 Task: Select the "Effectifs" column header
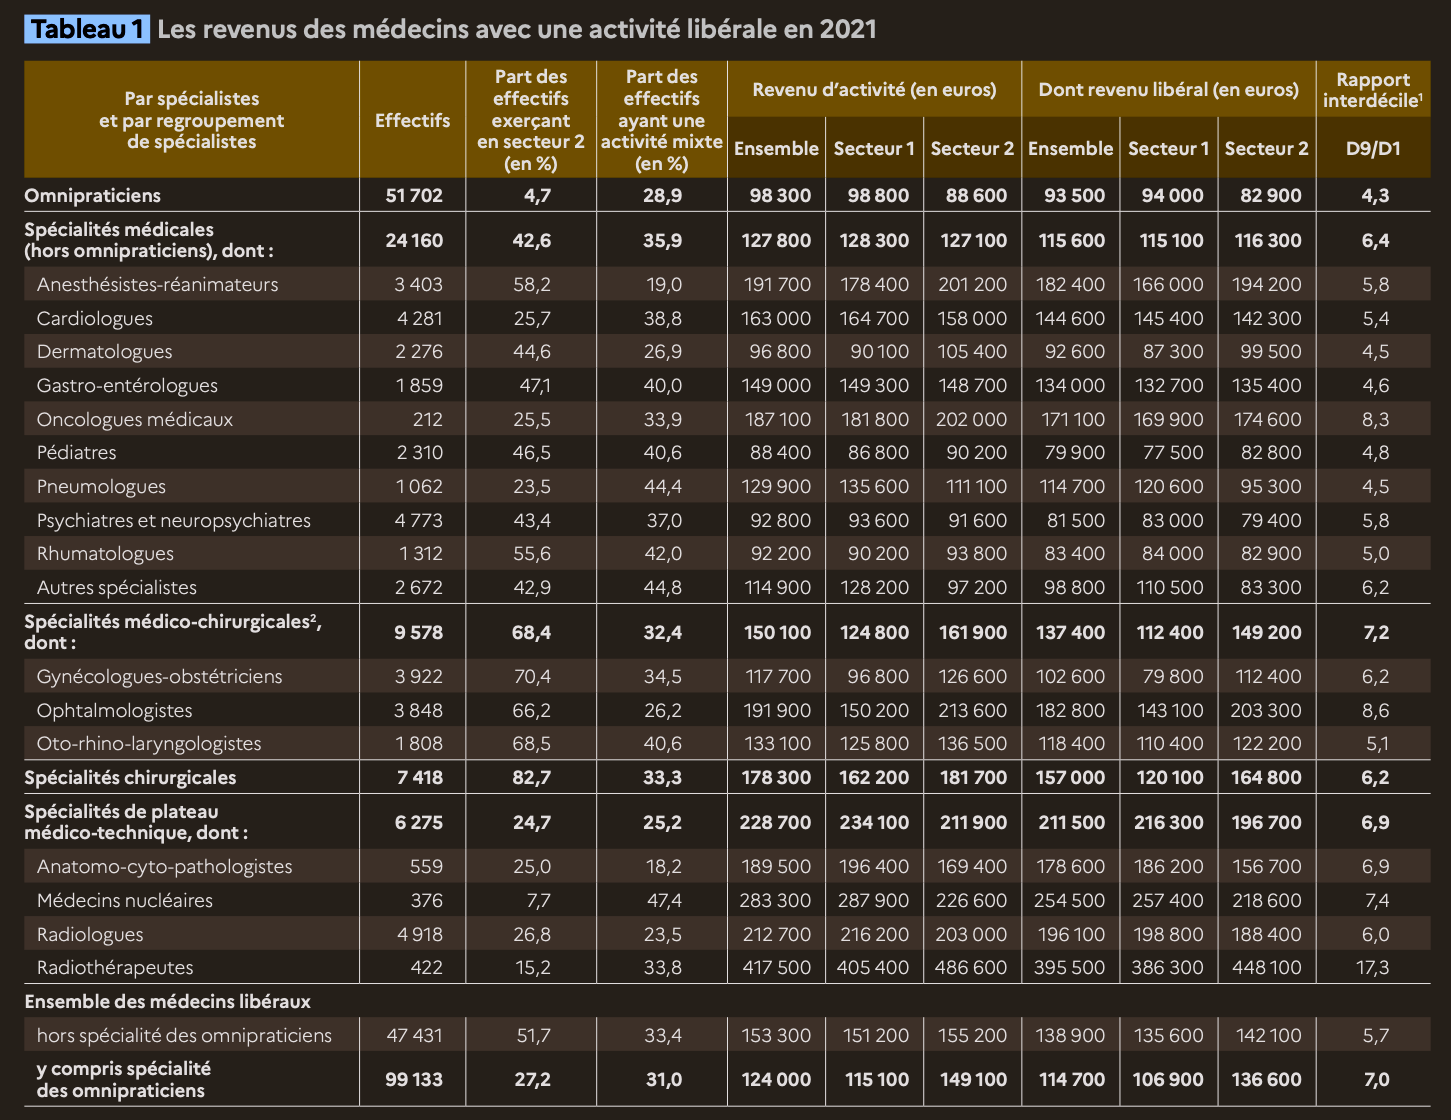[x=413, y=120]
